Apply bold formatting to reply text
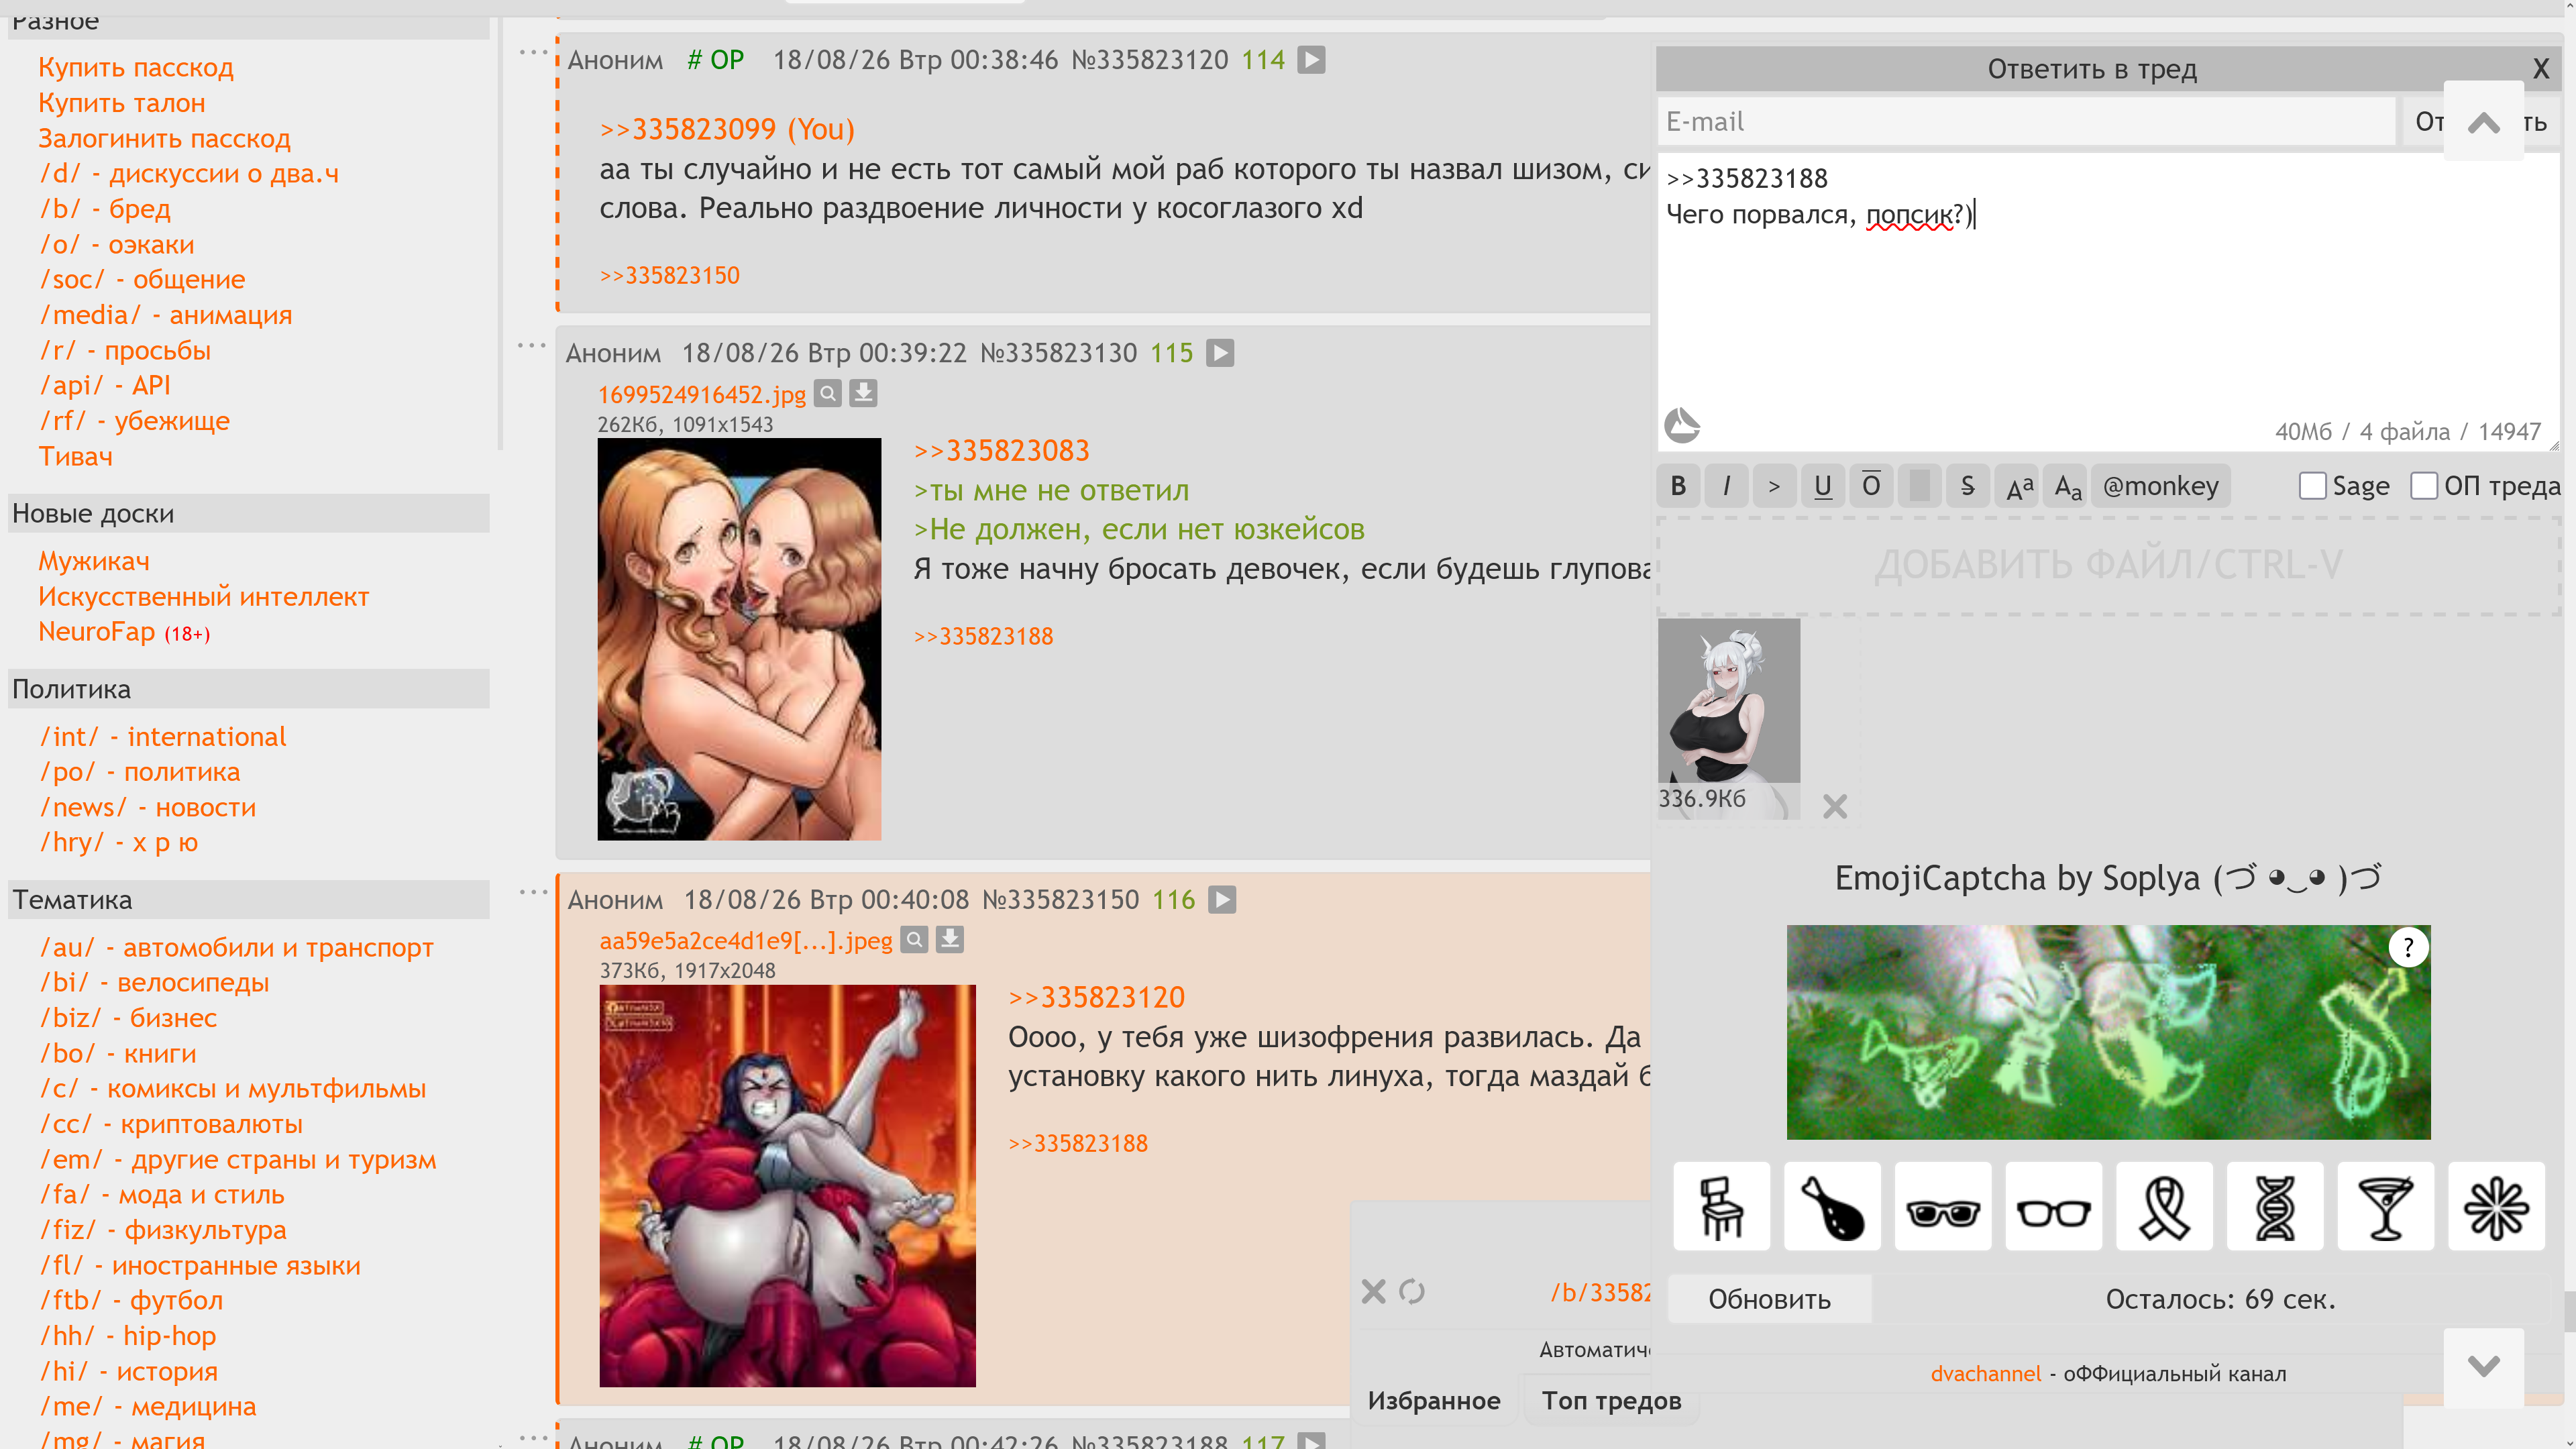The width and height of the screenshot is (2576, 1449). click(1678, 486)
